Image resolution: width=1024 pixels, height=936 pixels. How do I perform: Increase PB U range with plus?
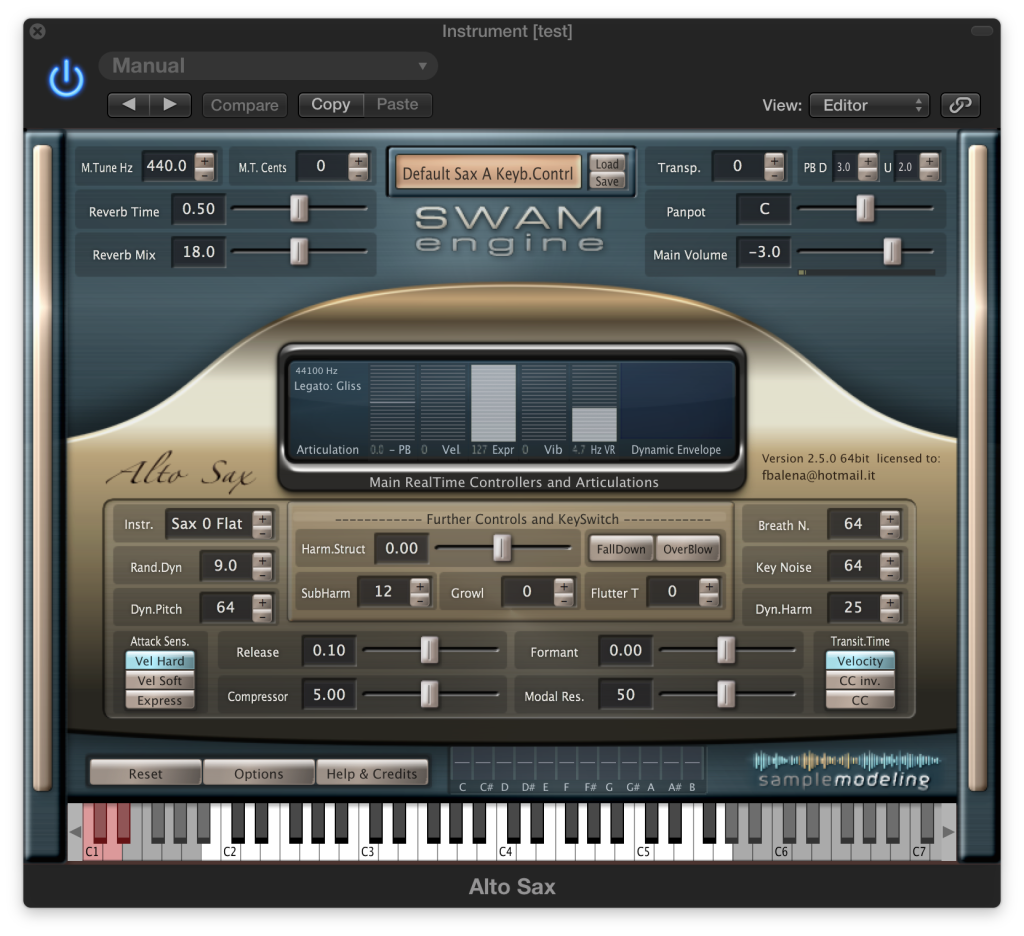click(929, 160)
